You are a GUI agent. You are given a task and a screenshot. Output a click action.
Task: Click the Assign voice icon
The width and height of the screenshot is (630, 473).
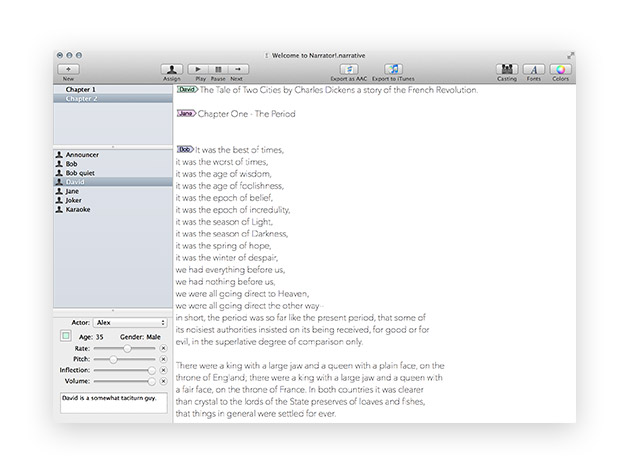pyautogui.click(x=172, y=70)
